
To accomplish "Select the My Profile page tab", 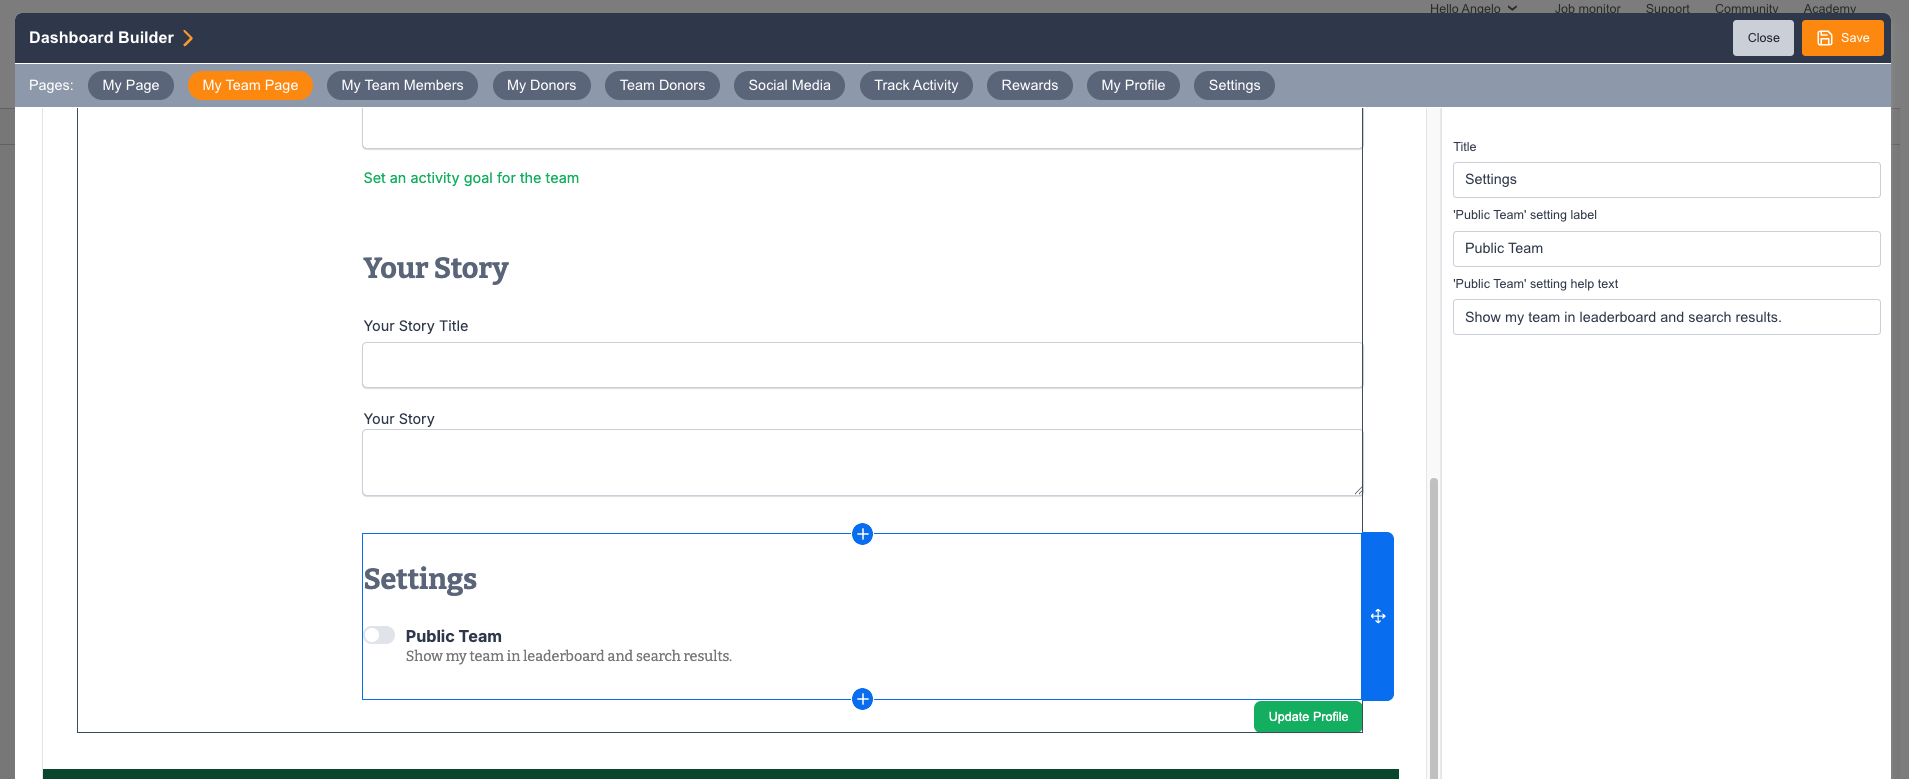I will tap(1133, 85).
